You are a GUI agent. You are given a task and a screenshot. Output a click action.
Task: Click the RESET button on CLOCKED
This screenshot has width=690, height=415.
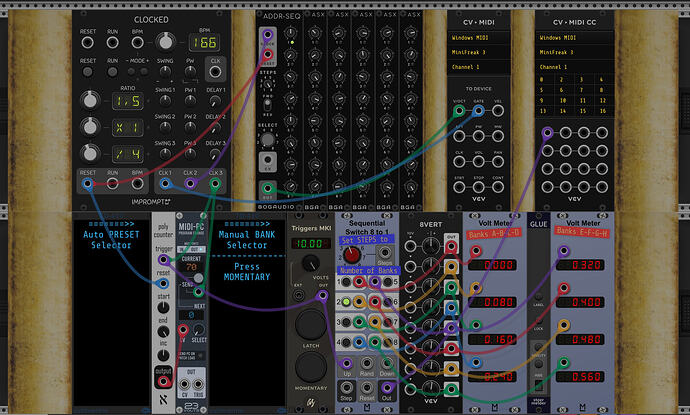[88, 72]
